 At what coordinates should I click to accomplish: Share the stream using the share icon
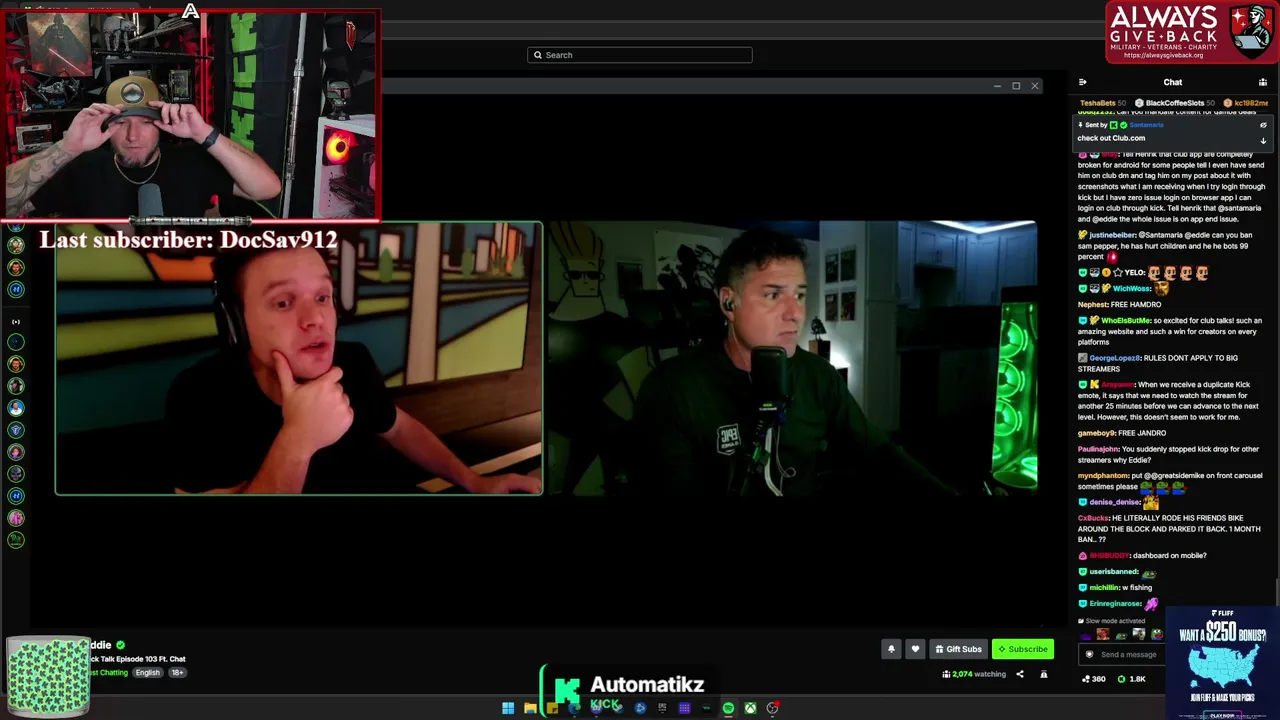point(1020,675)
